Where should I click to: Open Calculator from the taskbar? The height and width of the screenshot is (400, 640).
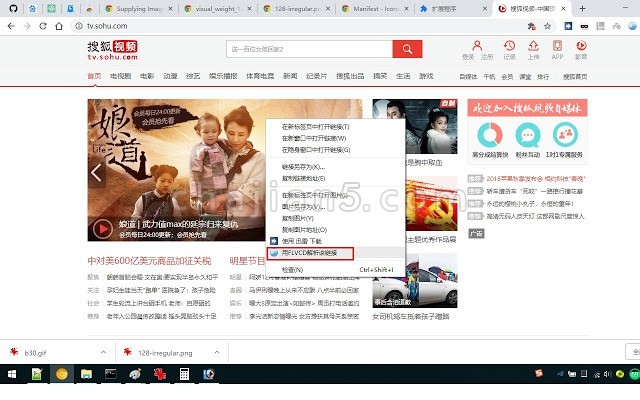pyautogui.click(x=184, y=374)
